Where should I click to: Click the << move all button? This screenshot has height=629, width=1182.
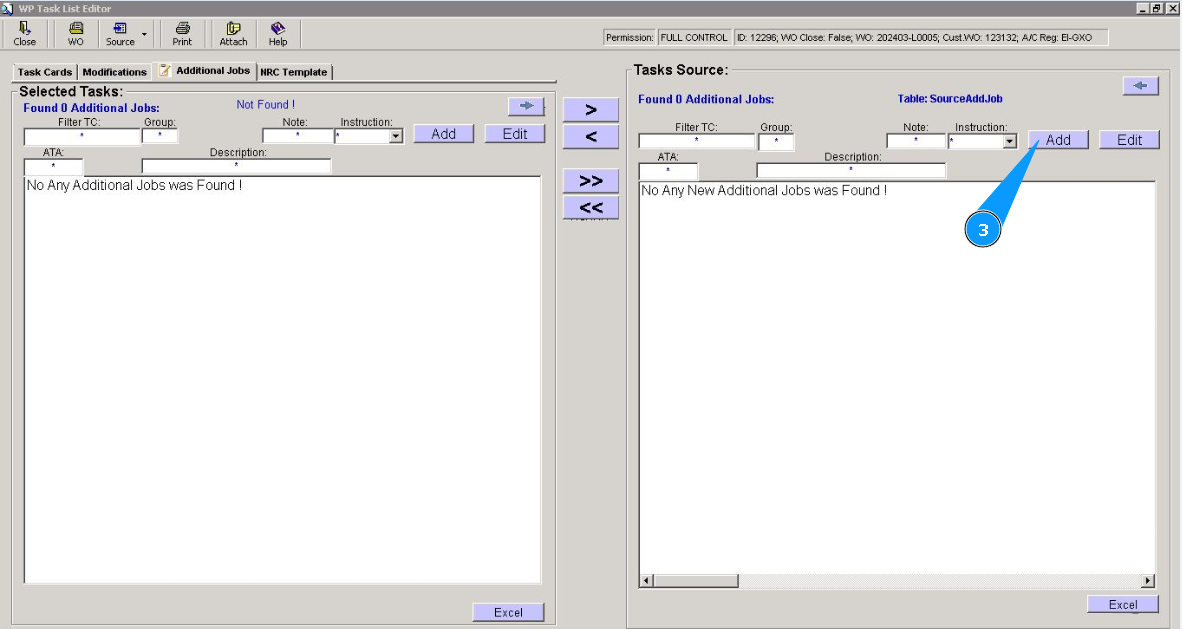point(591,207)
